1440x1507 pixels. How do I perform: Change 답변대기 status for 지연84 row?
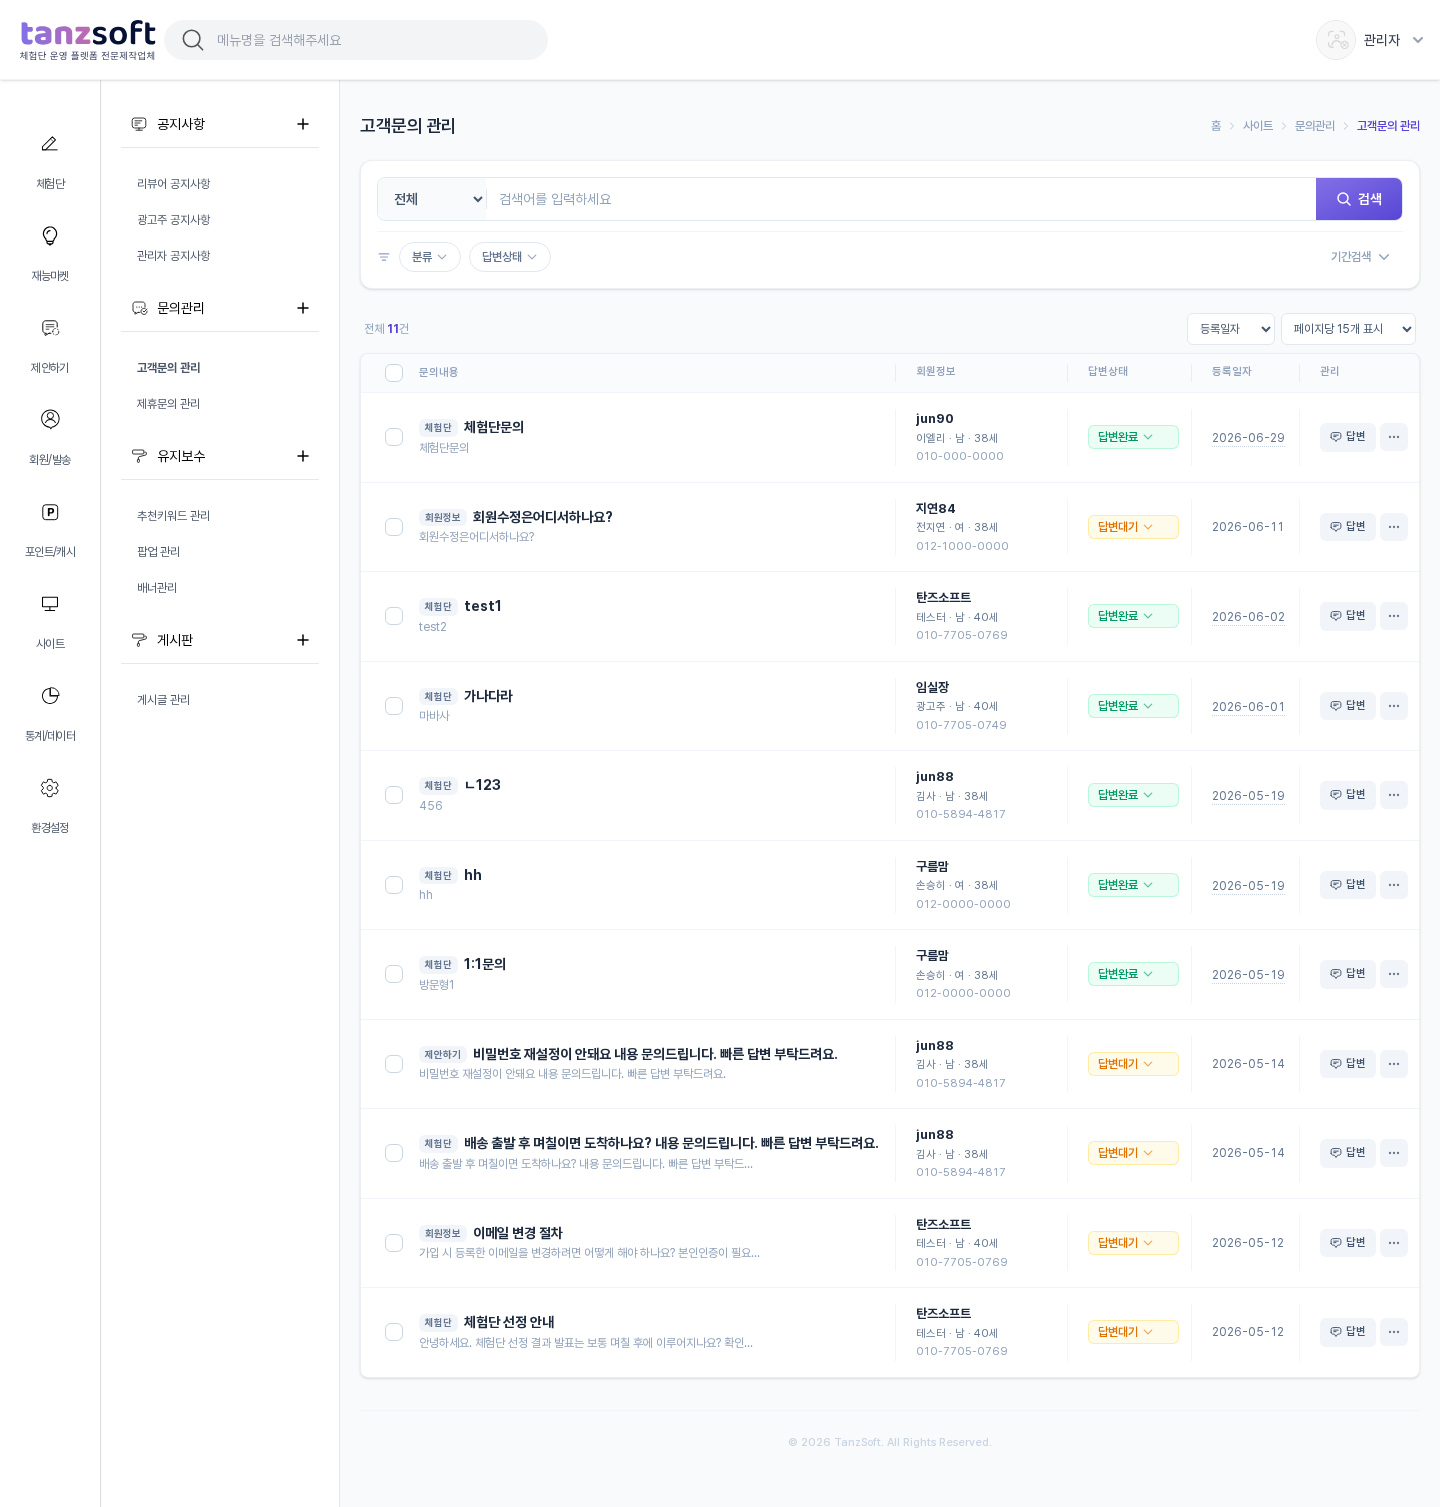pyautogui.click(x=1133, y=527)
